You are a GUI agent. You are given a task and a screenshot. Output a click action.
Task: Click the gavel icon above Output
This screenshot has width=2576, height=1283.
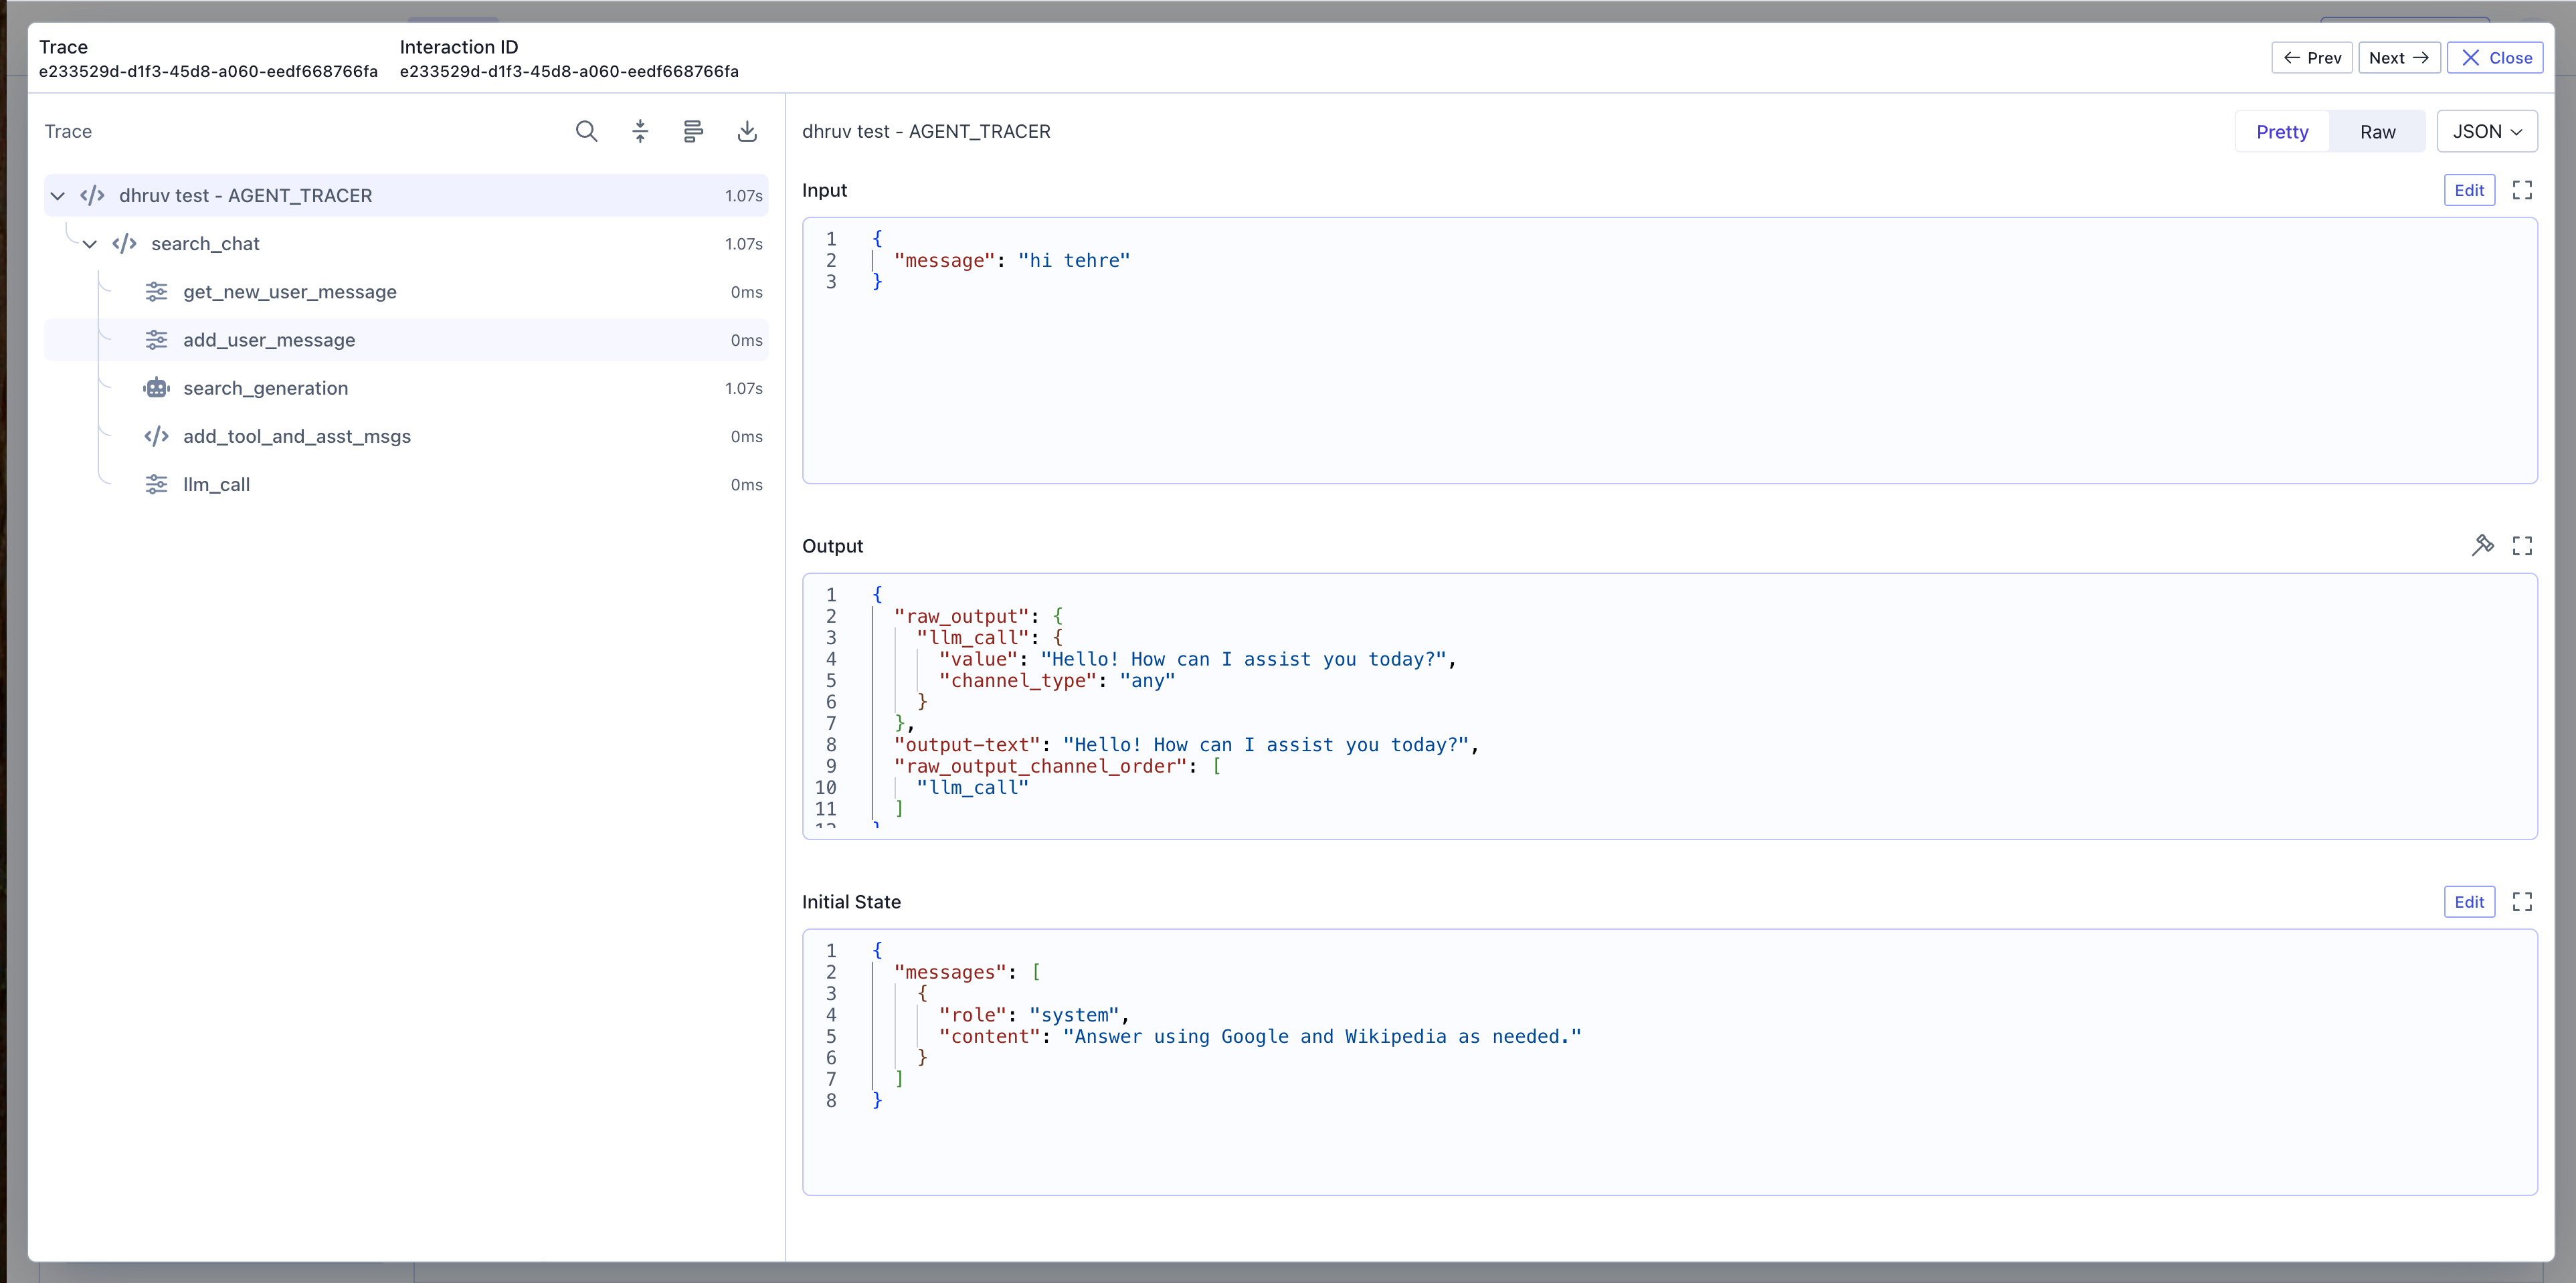point(2482,545)
